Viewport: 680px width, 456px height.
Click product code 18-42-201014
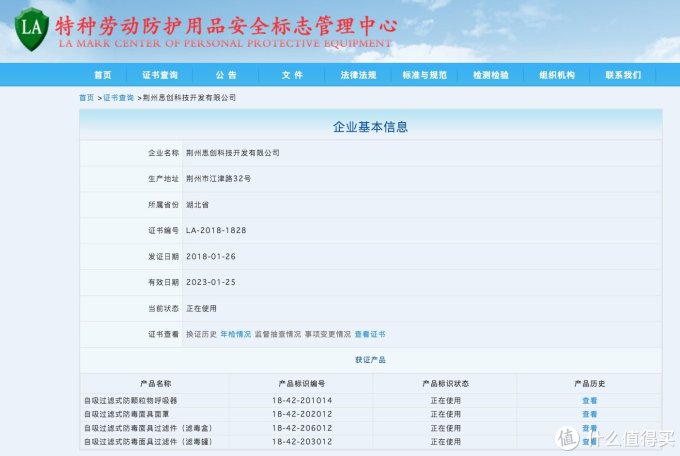pyautogui.click(x=302, y=400)
